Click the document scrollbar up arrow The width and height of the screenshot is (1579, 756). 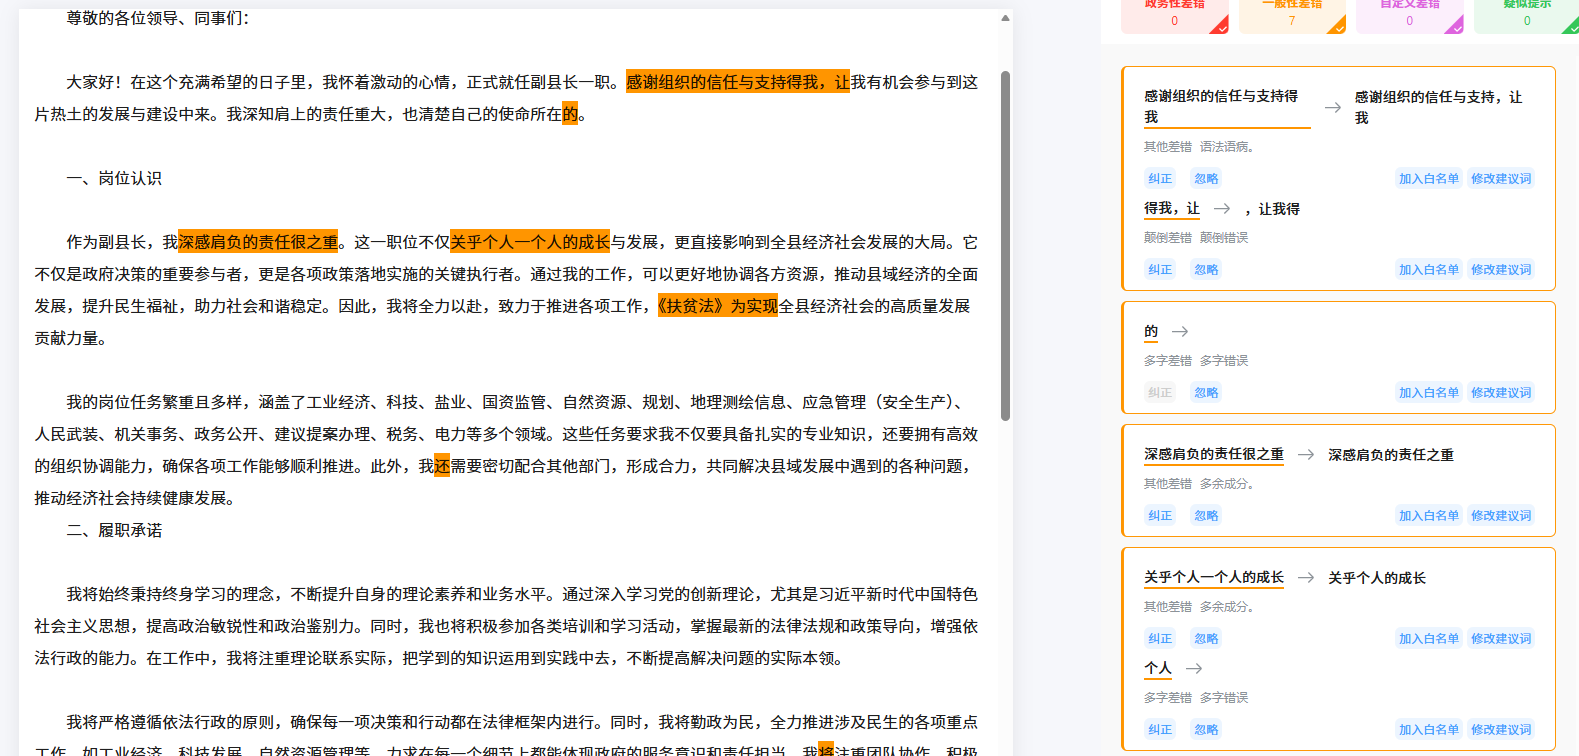1005,18
